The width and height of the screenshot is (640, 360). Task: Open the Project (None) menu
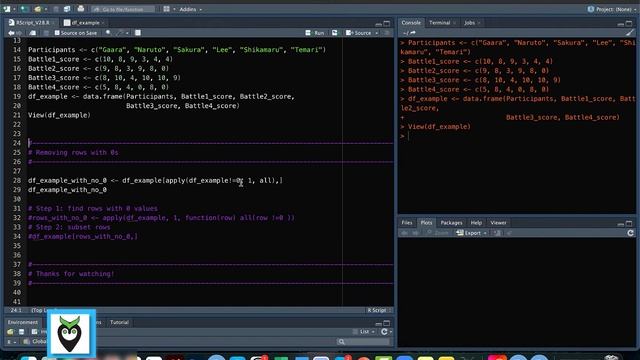click(x=612, y=9)
